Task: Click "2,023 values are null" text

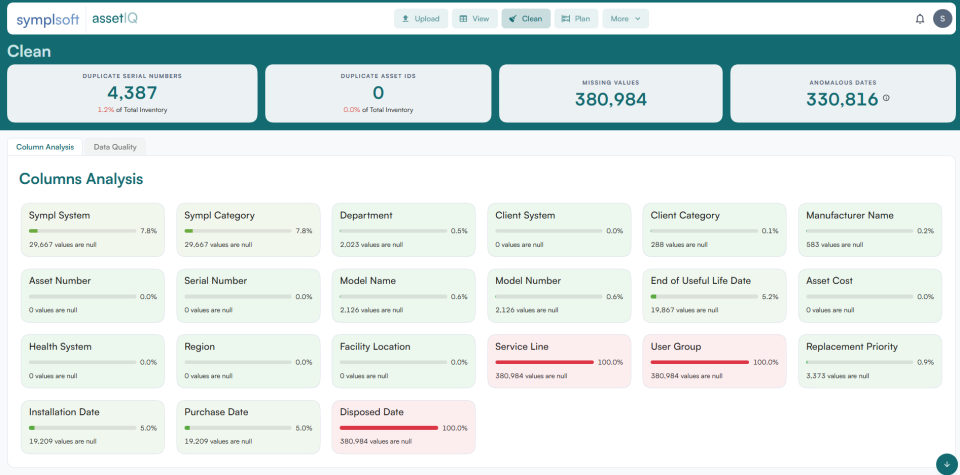Action: [x=371, y=244]
